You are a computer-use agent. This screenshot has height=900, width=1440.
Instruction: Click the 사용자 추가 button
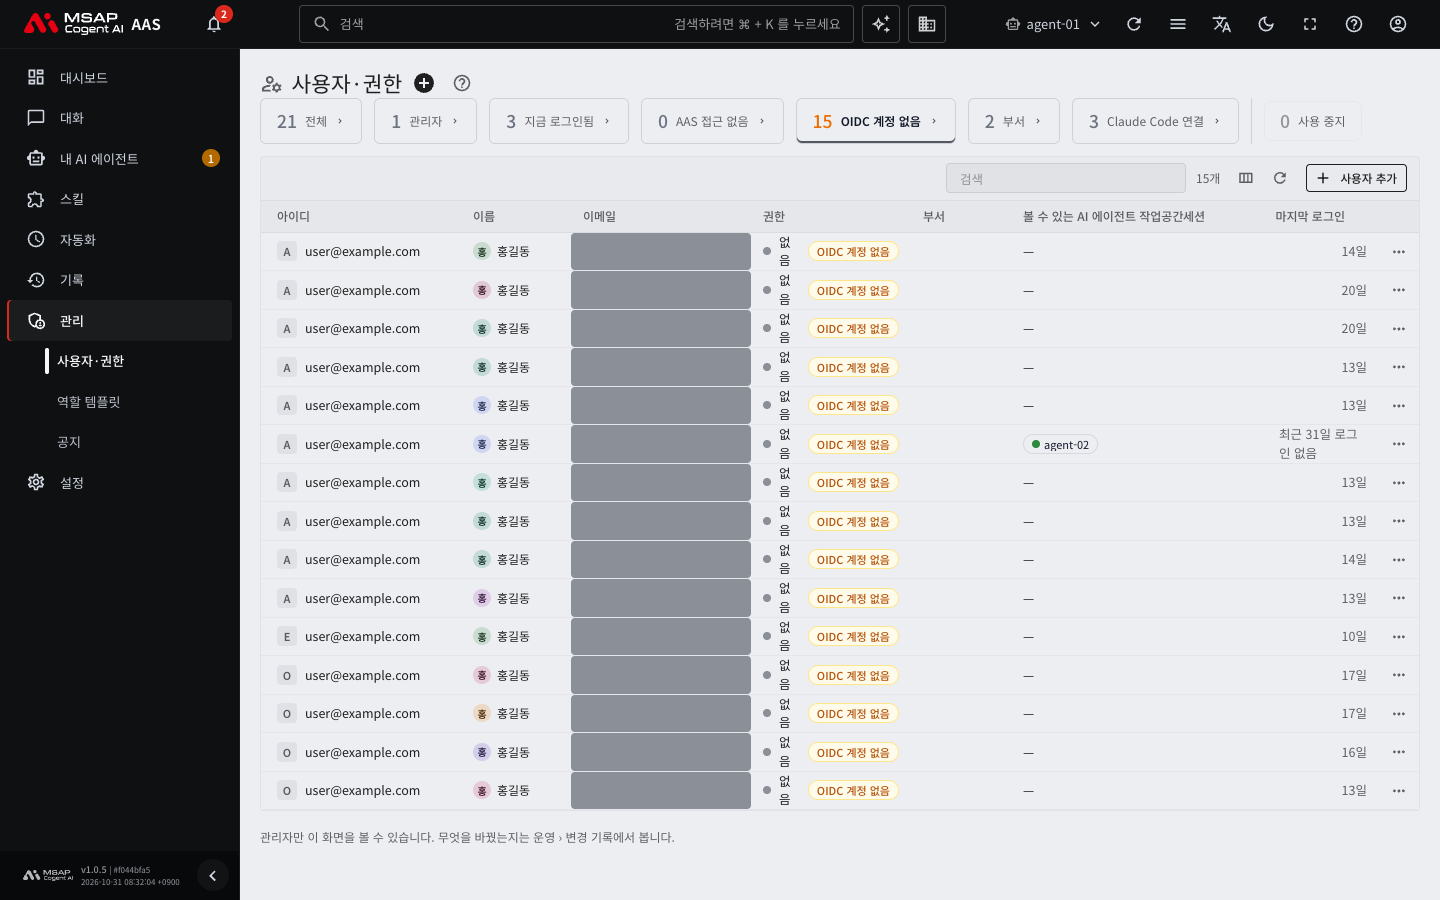point(1356,178)
